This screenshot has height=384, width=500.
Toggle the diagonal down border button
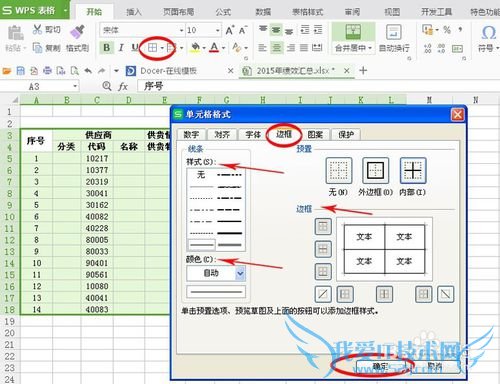tap(446, 294)
